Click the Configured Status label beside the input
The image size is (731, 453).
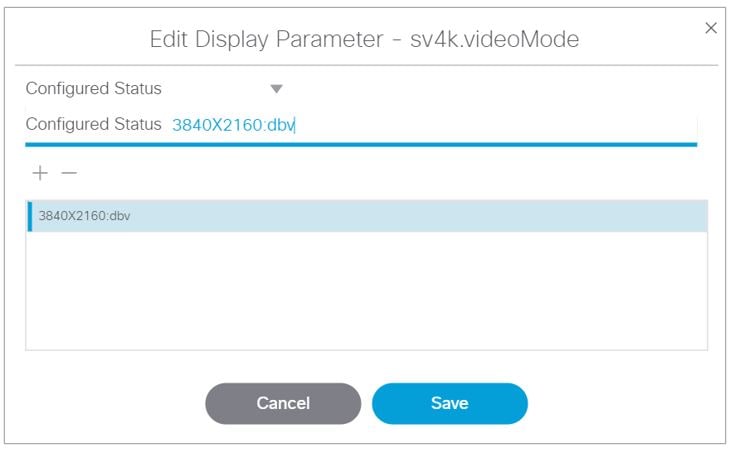pyautogui.click(x=93, y=124)
